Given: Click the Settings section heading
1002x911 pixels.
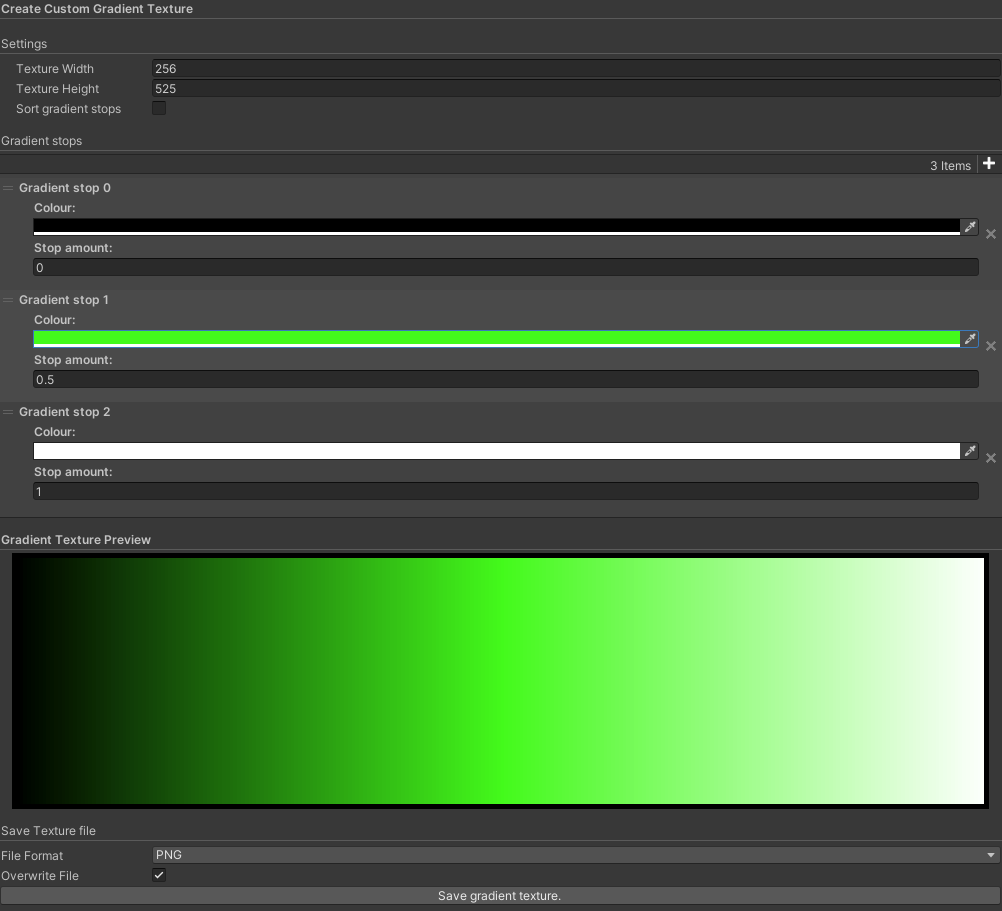Looking at the screenshot, I should click(x=24, y=43).
